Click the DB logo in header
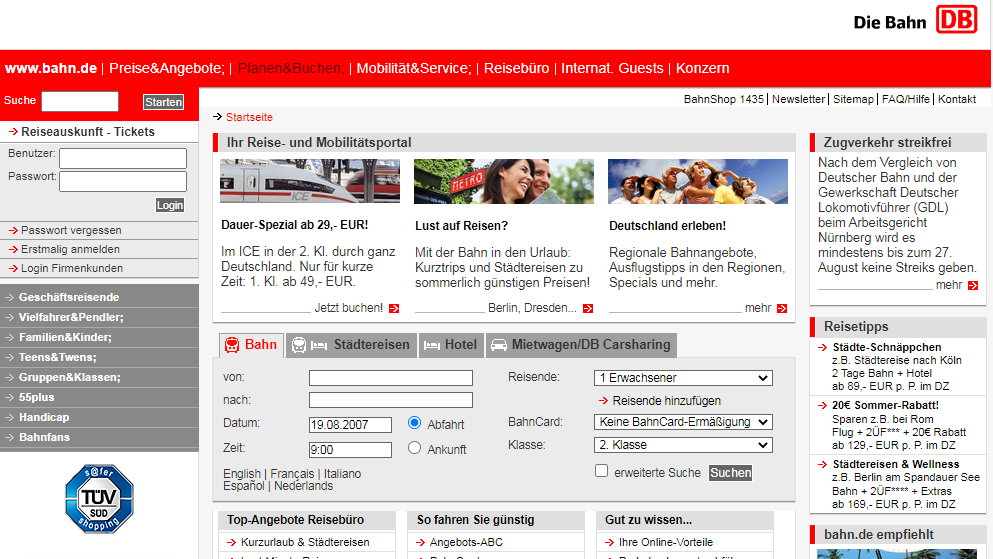This screenshot has width=993, height=559. tap(957, 20)
